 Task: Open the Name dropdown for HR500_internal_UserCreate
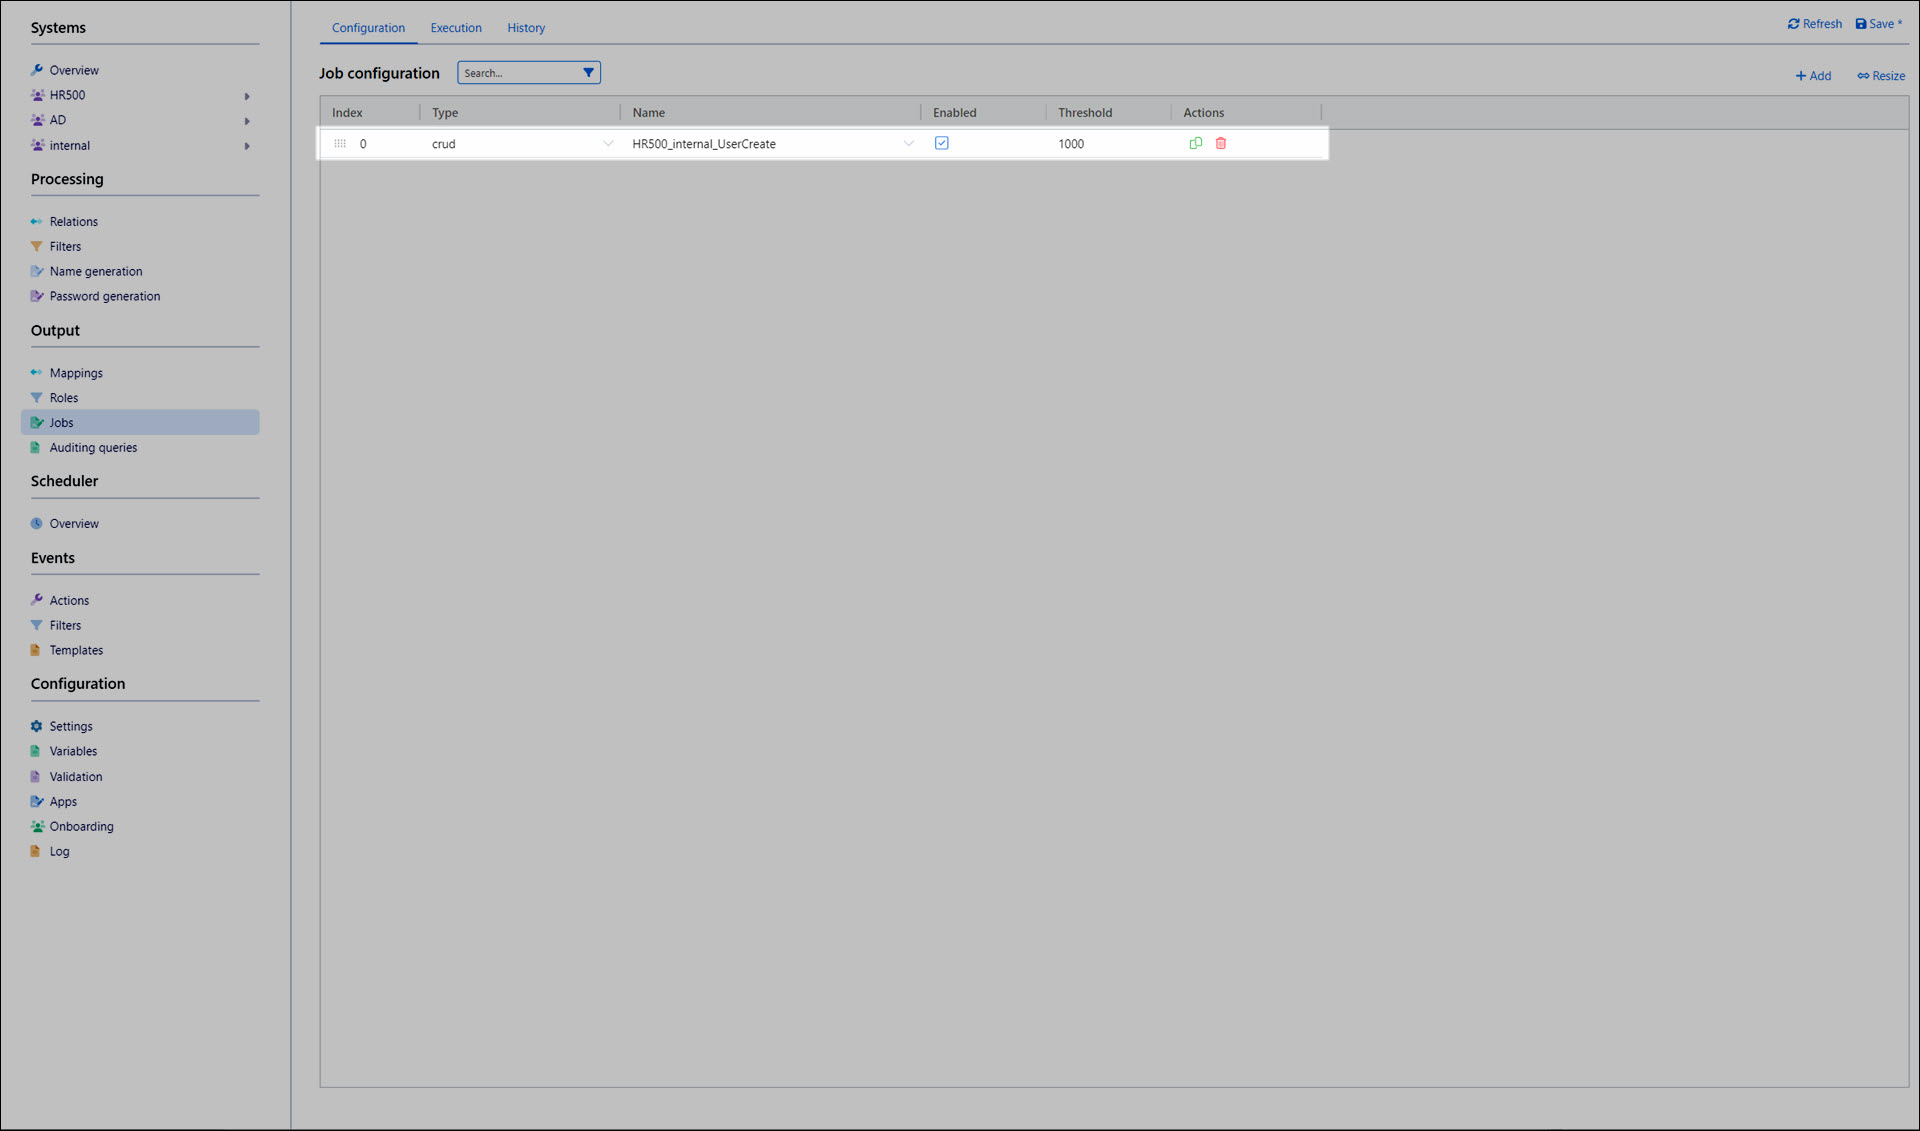(x=908, y=143)
